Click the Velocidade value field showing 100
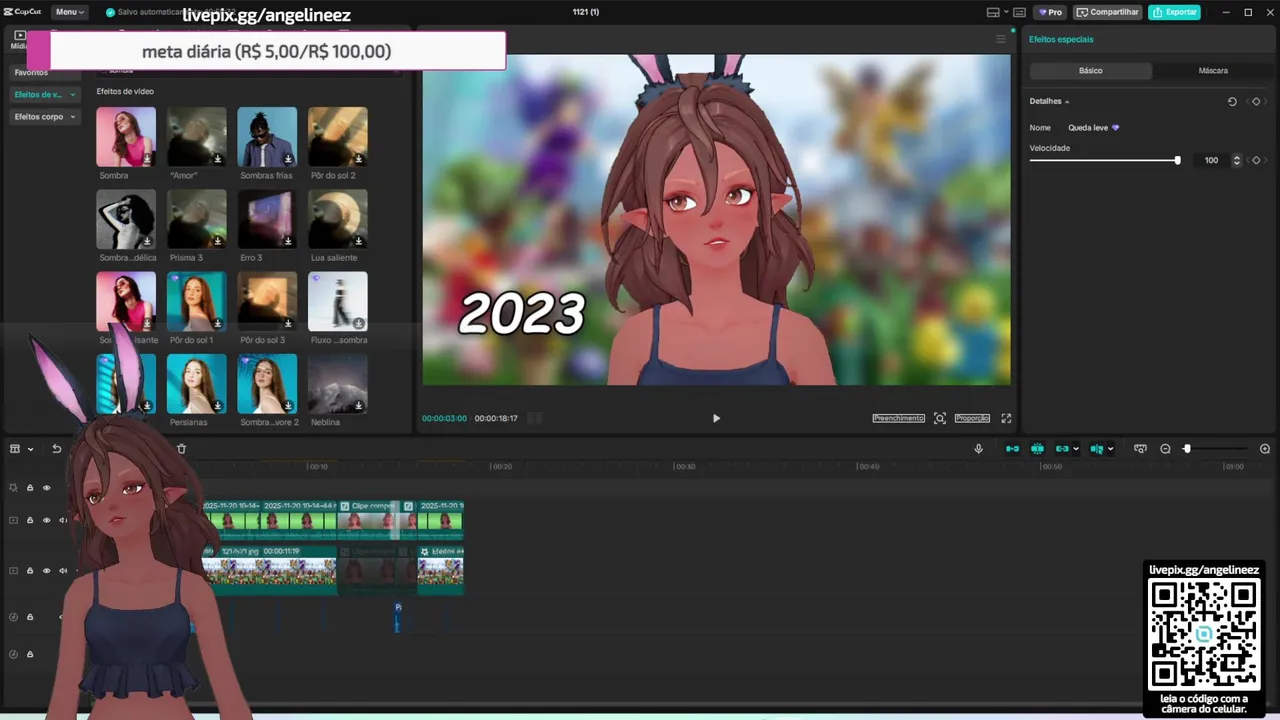 pos(1211,160)
